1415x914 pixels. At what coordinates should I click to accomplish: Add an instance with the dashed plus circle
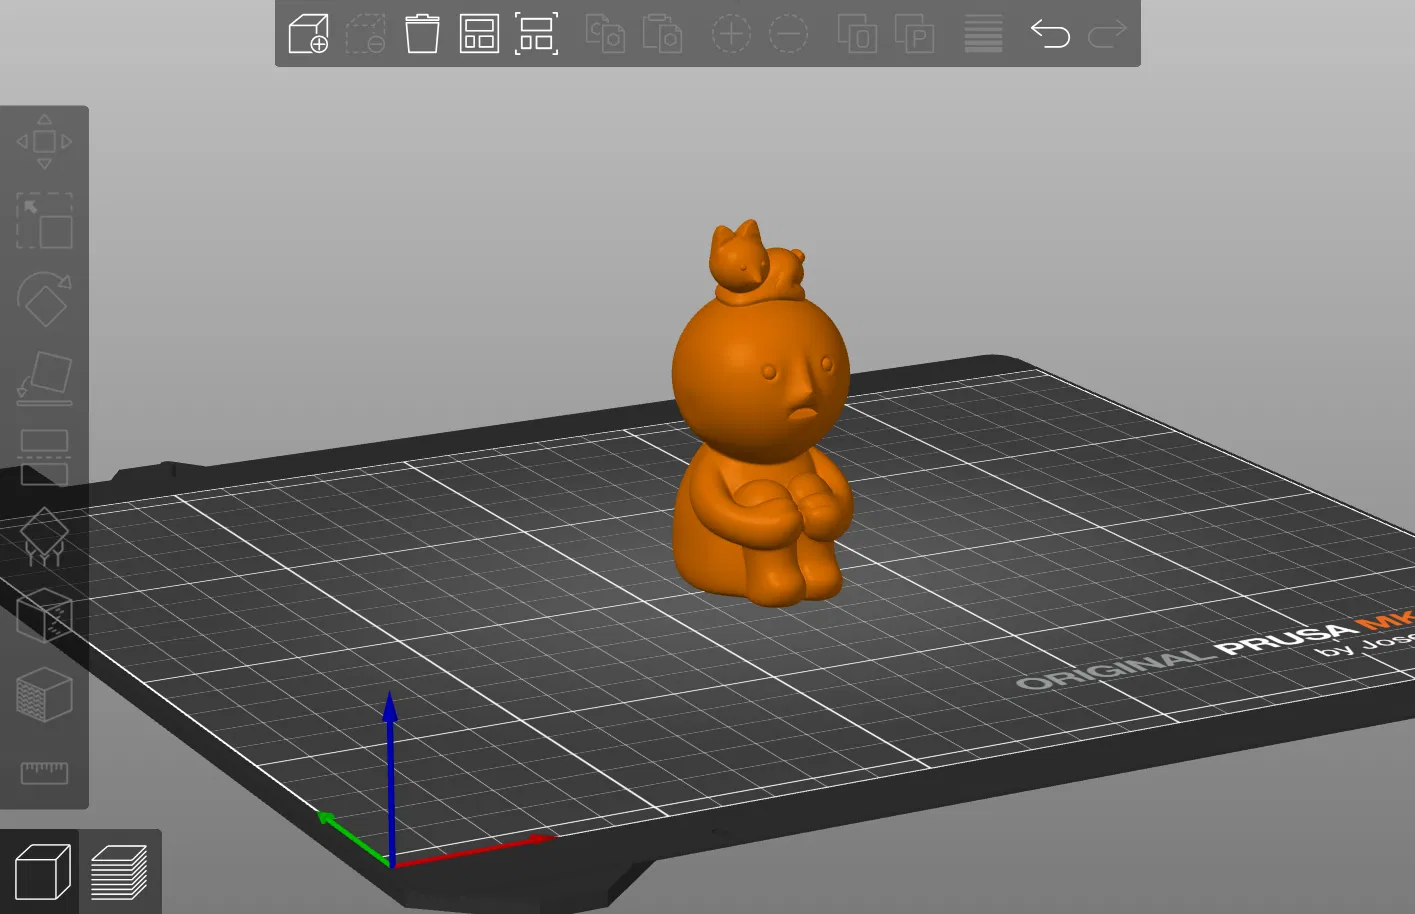coord(731,34)
